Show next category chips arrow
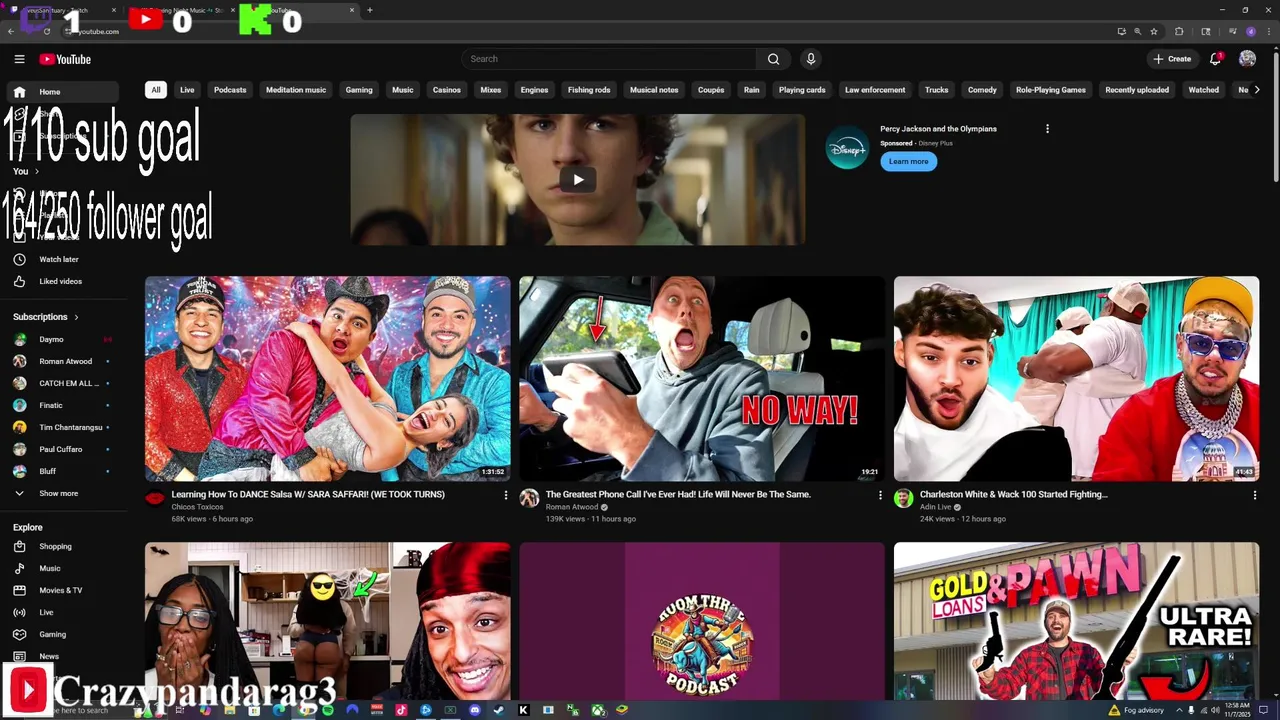 (1257, 90)
